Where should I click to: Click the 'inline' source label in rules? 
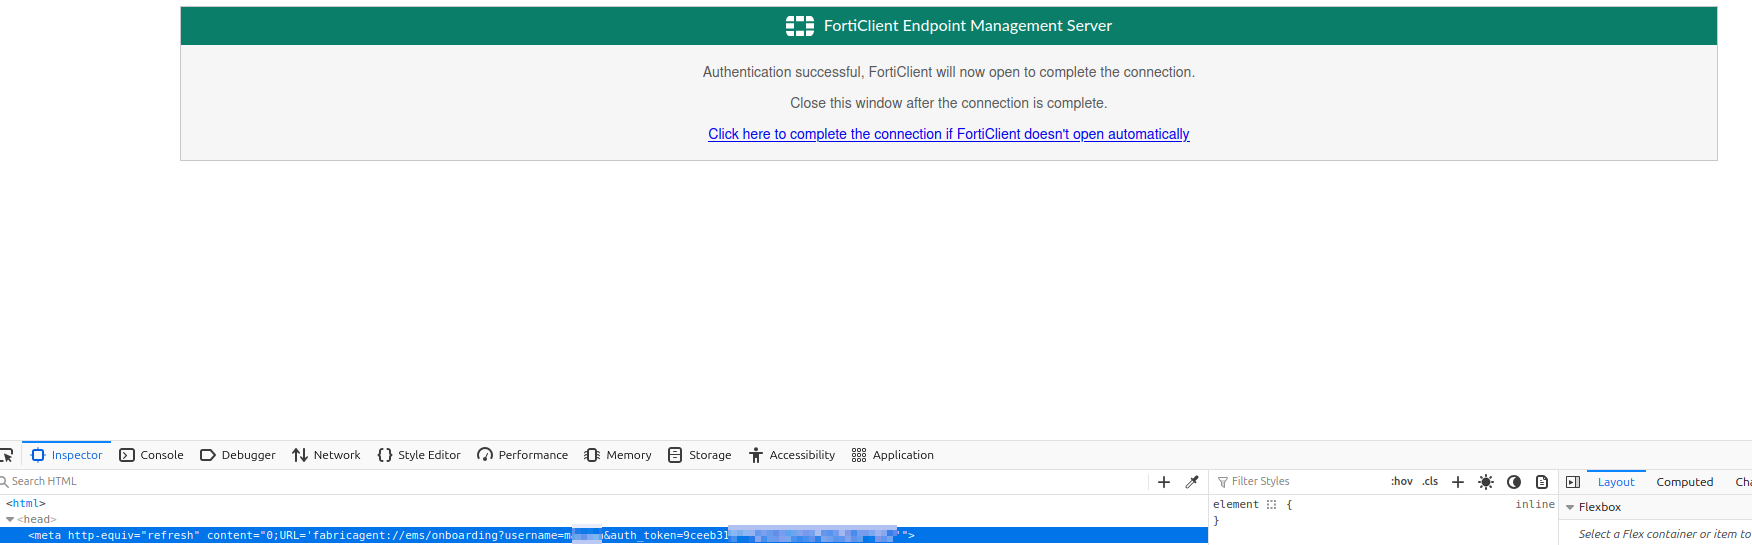(1535, 505)
